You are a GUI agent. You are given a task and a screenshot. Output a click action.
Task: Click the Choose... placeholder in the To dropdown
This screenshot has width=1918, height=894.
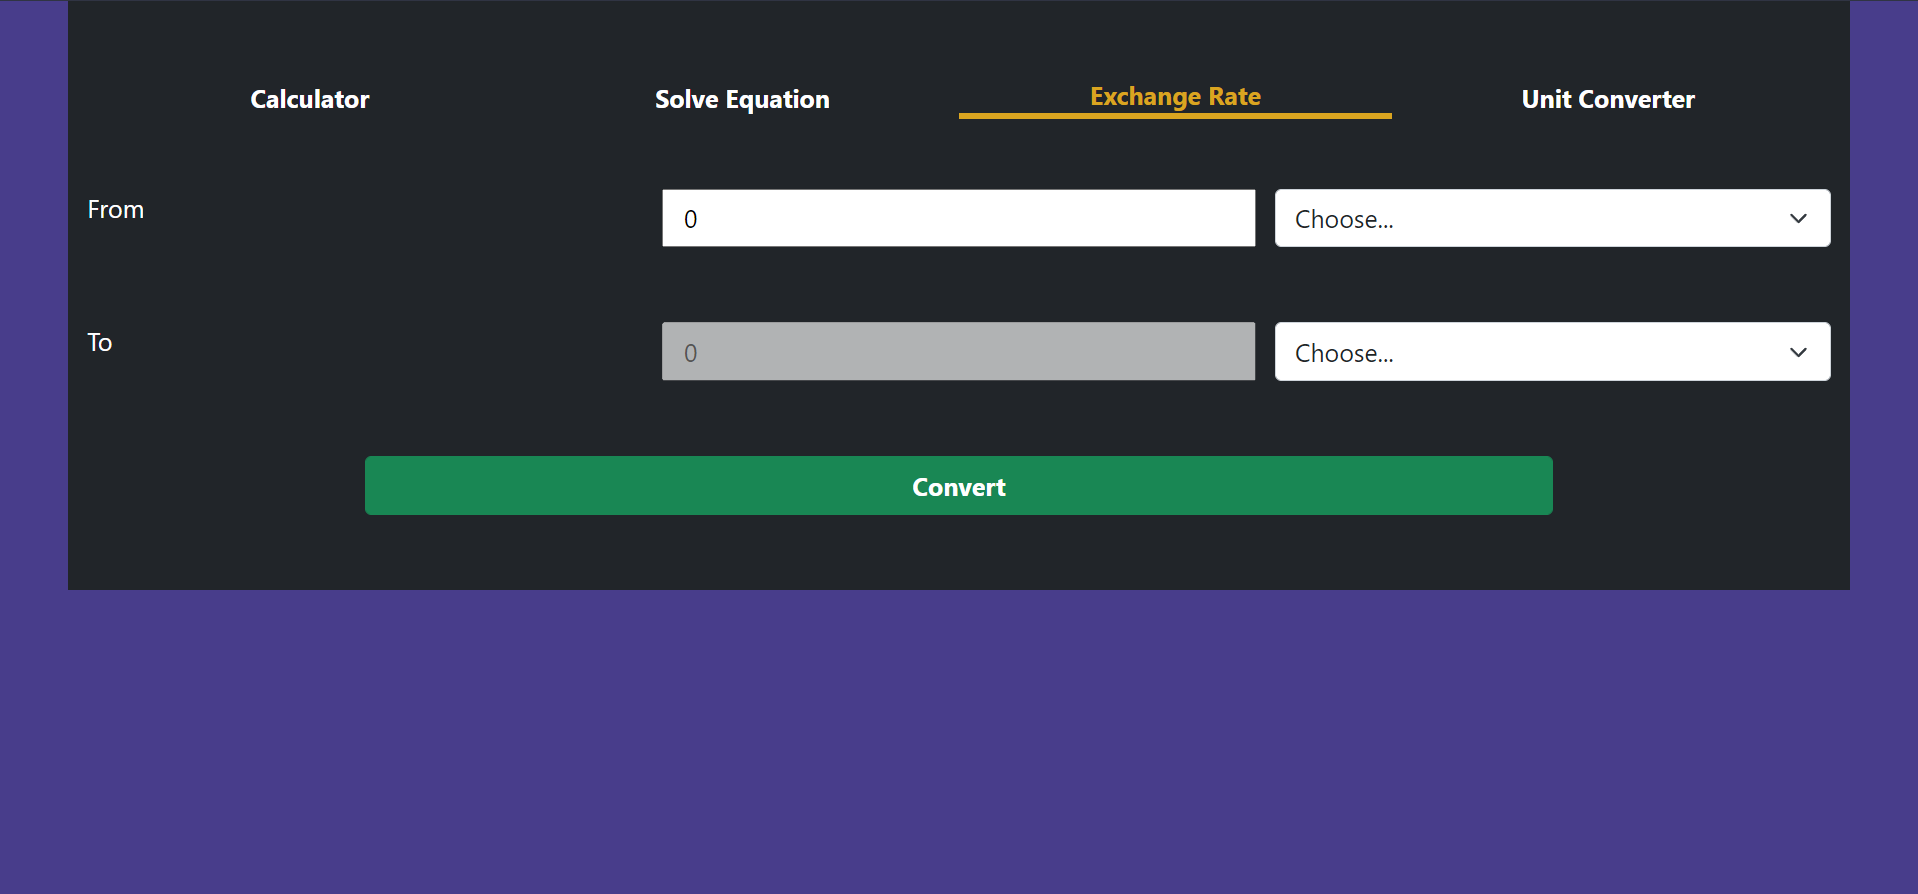(x=1344, y=353)
